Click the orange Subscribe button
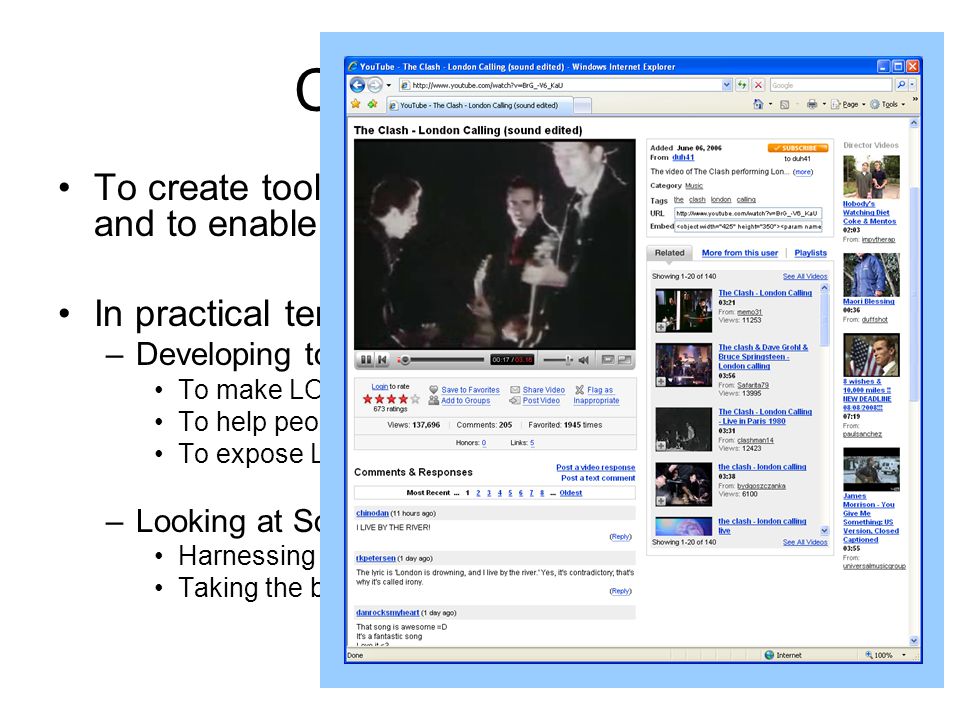 798,148
